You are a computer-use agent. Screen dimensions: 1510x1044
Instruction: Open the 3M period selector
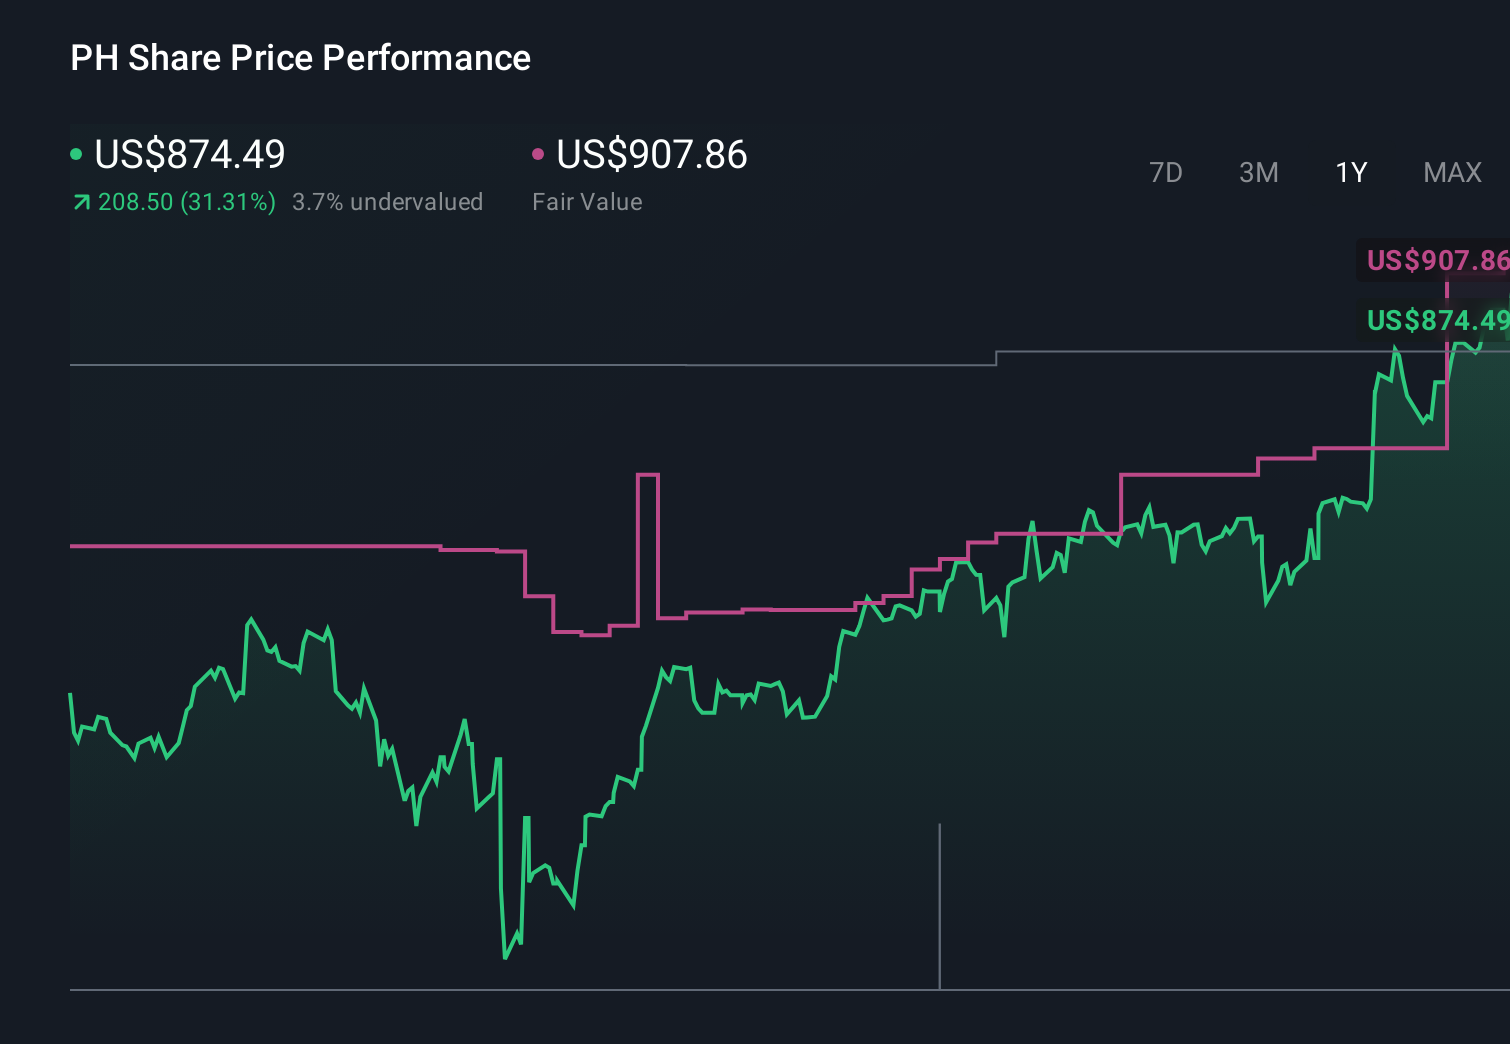click(1258, 172)
